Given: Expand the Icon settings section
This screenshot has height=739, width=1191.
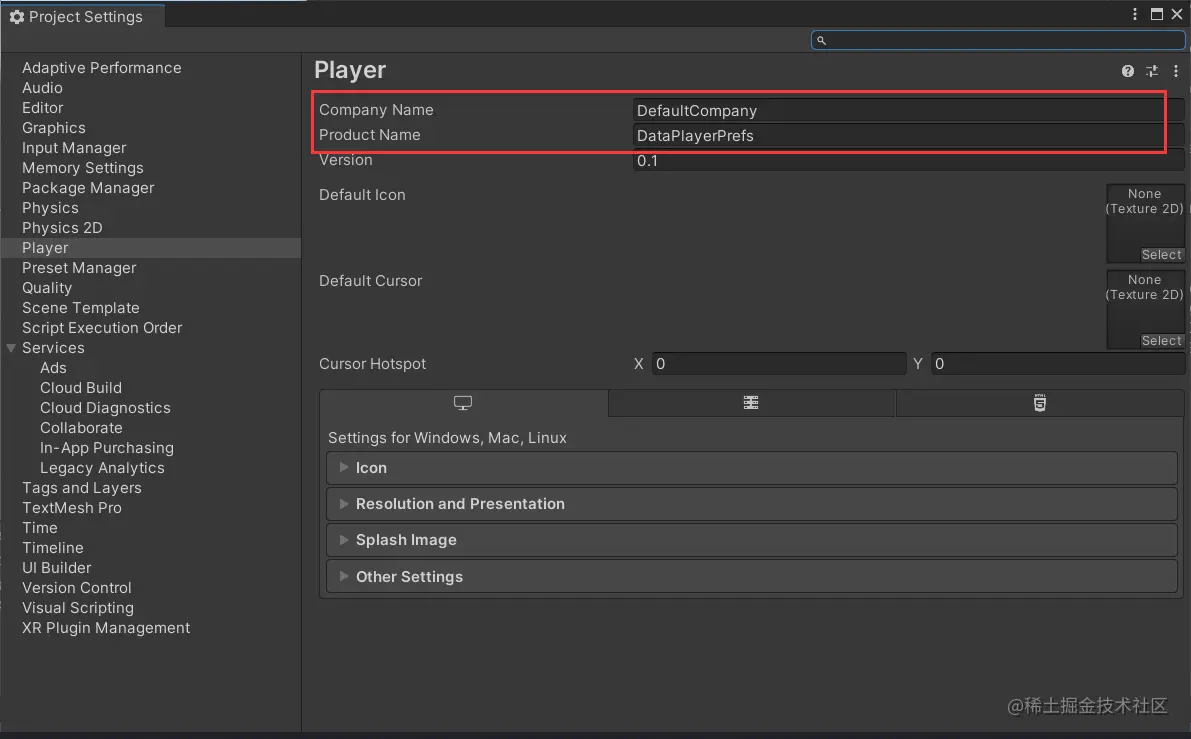Looking at the screenshot, I should [x=751, y=468].
